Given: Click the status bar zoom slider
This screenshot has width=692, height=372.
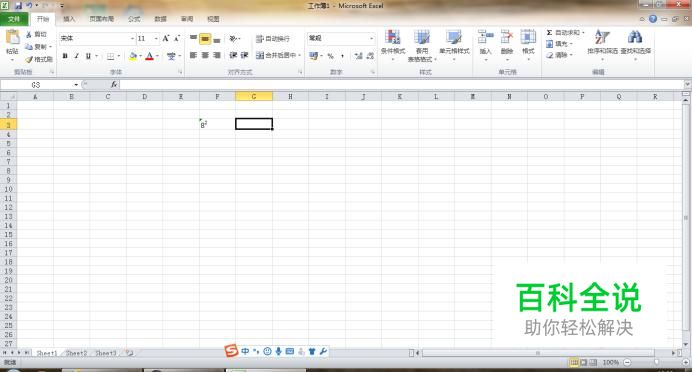Looking at the screenshot, I should tap(656, 362).
